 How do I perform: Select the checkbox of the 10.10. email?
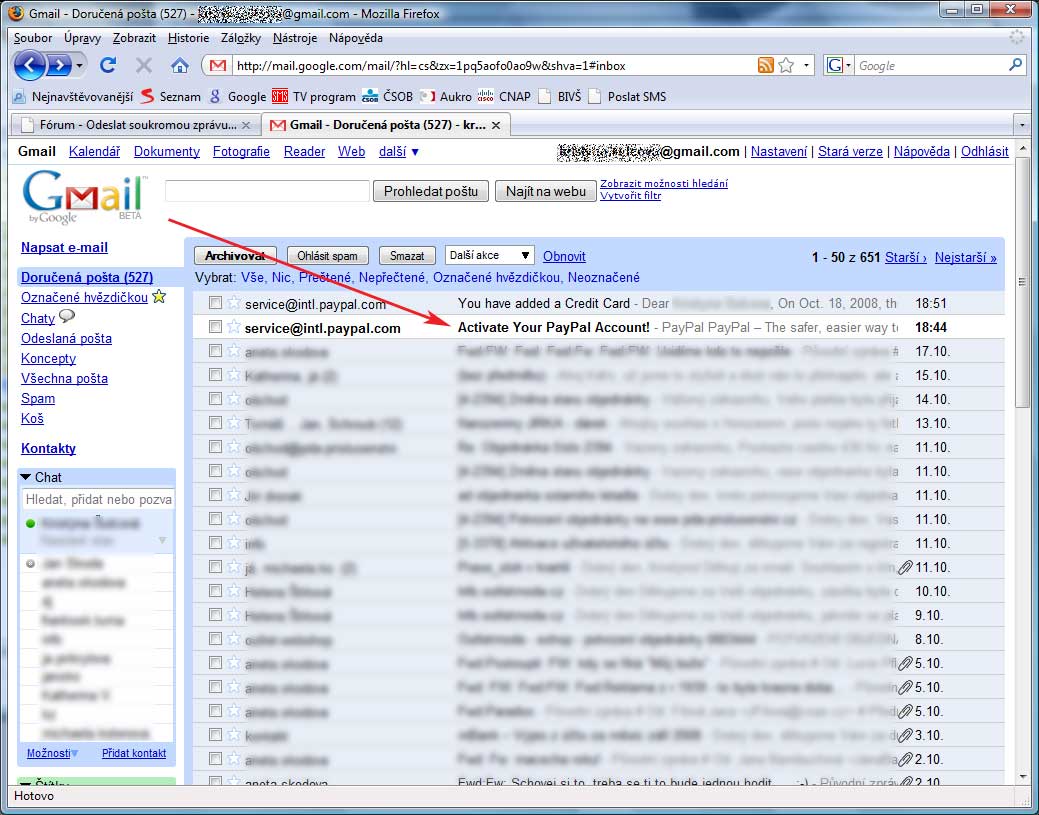pyautogui.click(x=215, y=590)
